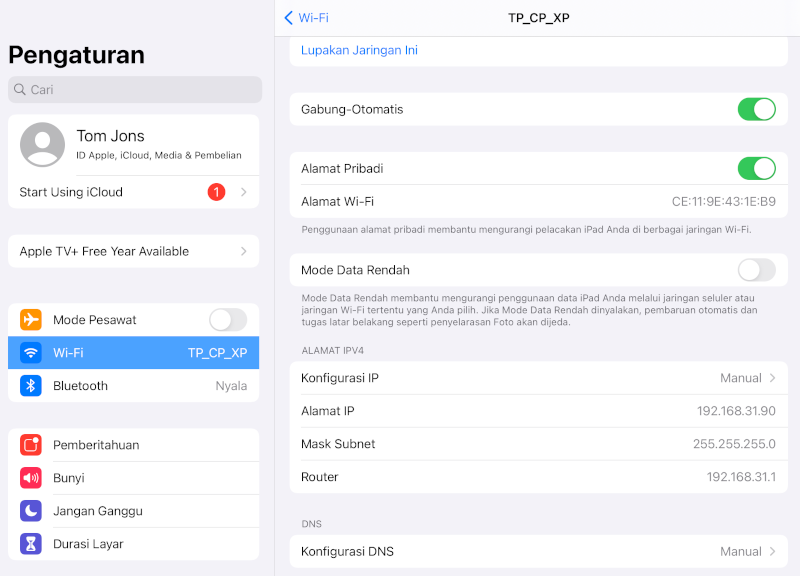800x576 pixels.
Task: Click the red iCloud notification badge
Action: 216,192
